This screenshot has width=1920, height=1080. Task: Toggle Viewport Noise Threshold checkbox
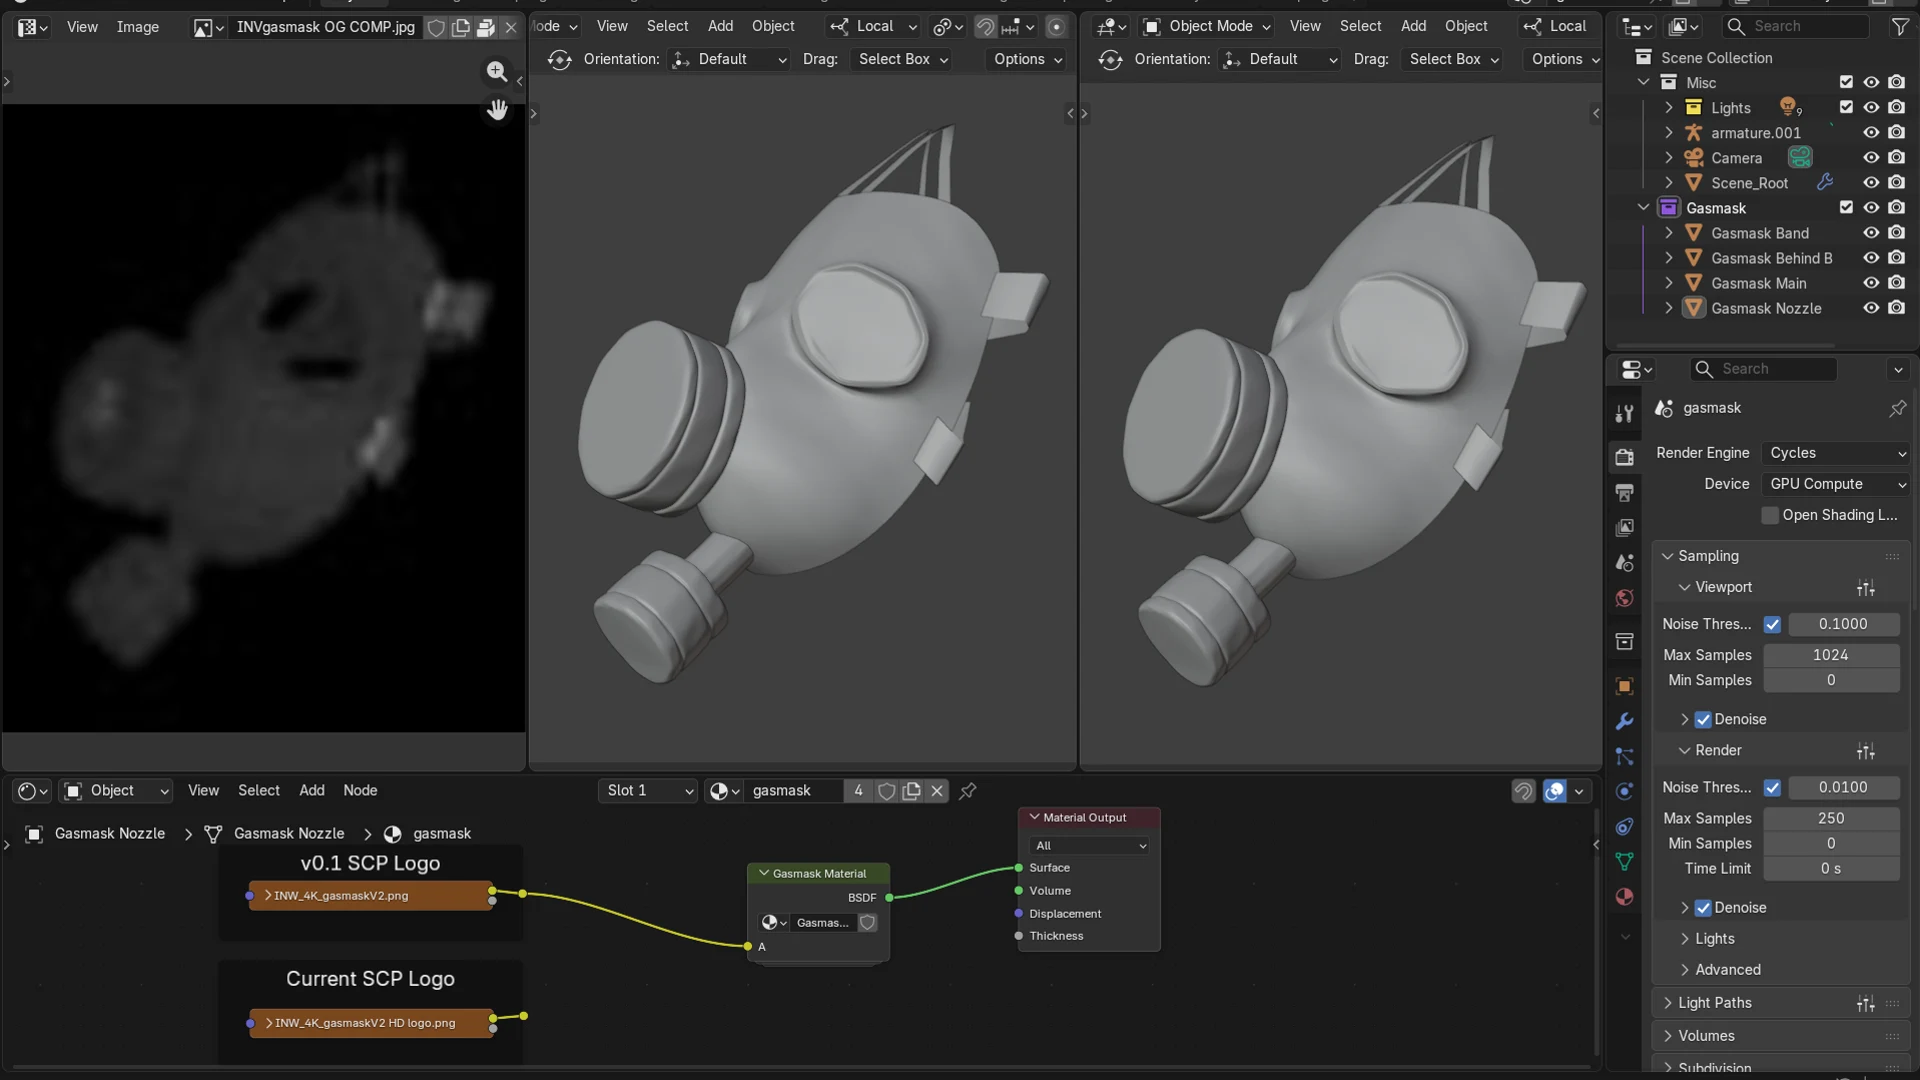click(x=1772, y=624)
